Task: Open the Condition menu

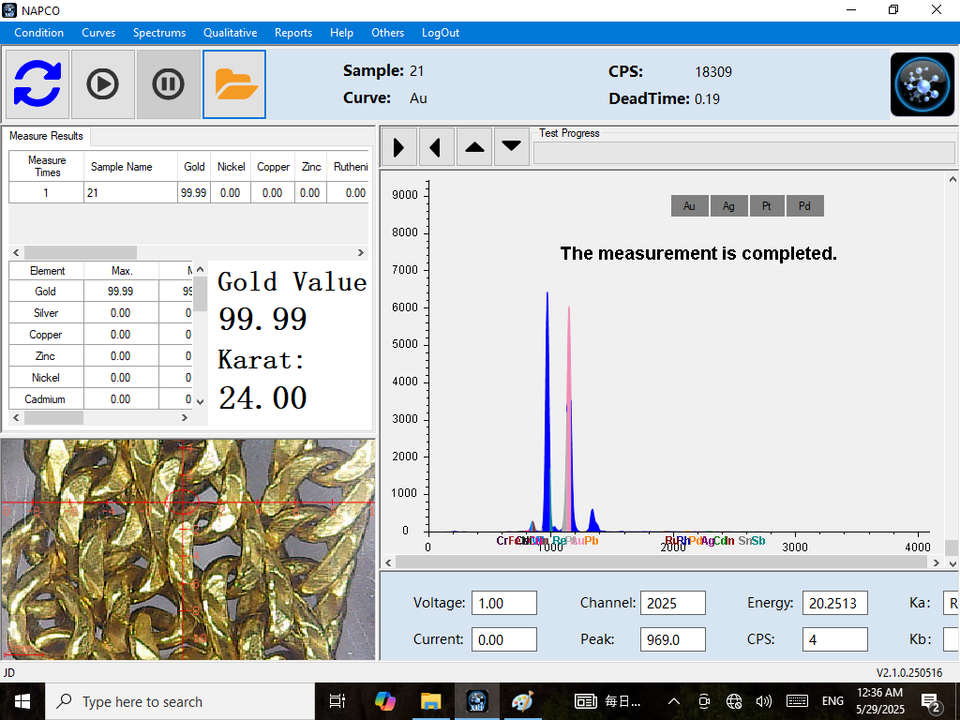Action: click(x=39, y=33)
